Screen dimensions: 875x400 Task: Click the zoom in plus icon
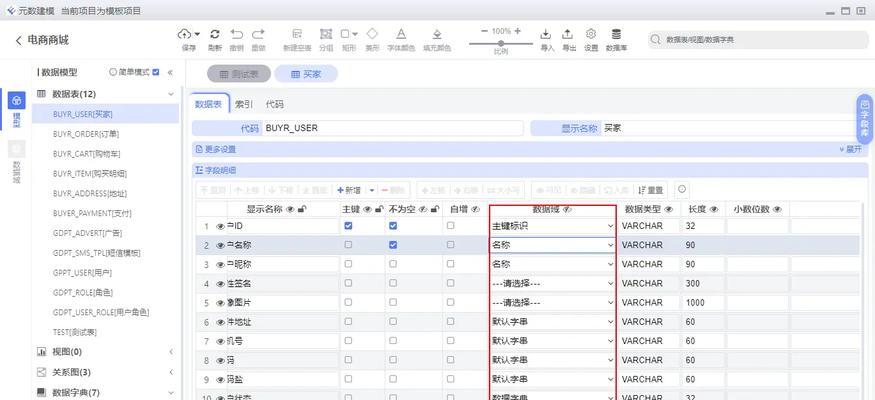[x=518, y=31]
